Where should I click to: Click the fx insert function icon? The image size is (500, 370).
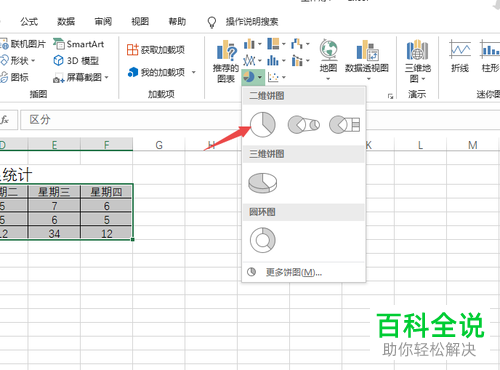[x=5, y=120]
